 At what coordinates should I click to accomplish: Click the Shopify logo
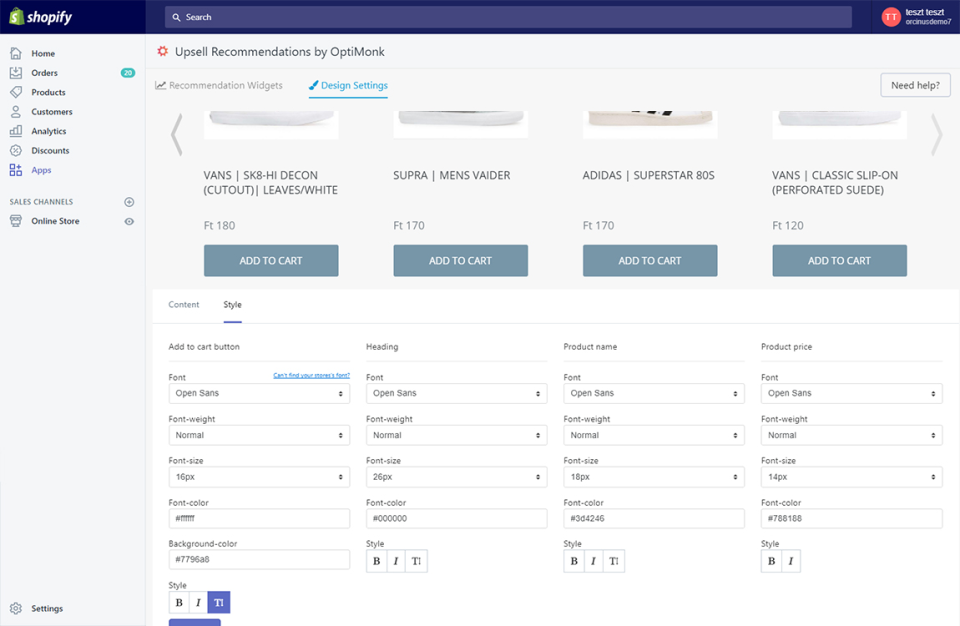40,17
